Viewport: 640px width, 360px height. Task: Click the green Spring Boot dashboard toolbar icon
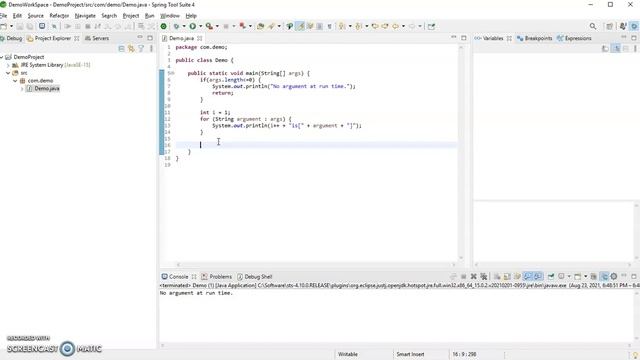164,27
